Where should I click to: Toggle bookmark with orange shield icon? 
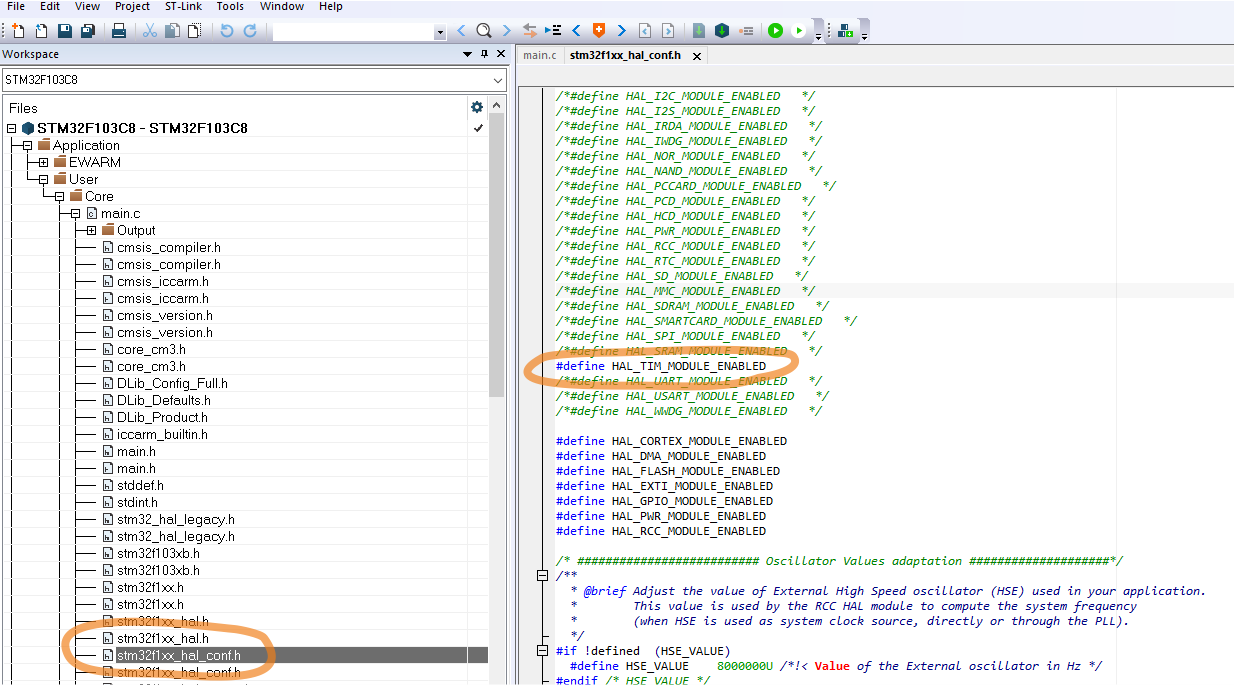(599, 31)
